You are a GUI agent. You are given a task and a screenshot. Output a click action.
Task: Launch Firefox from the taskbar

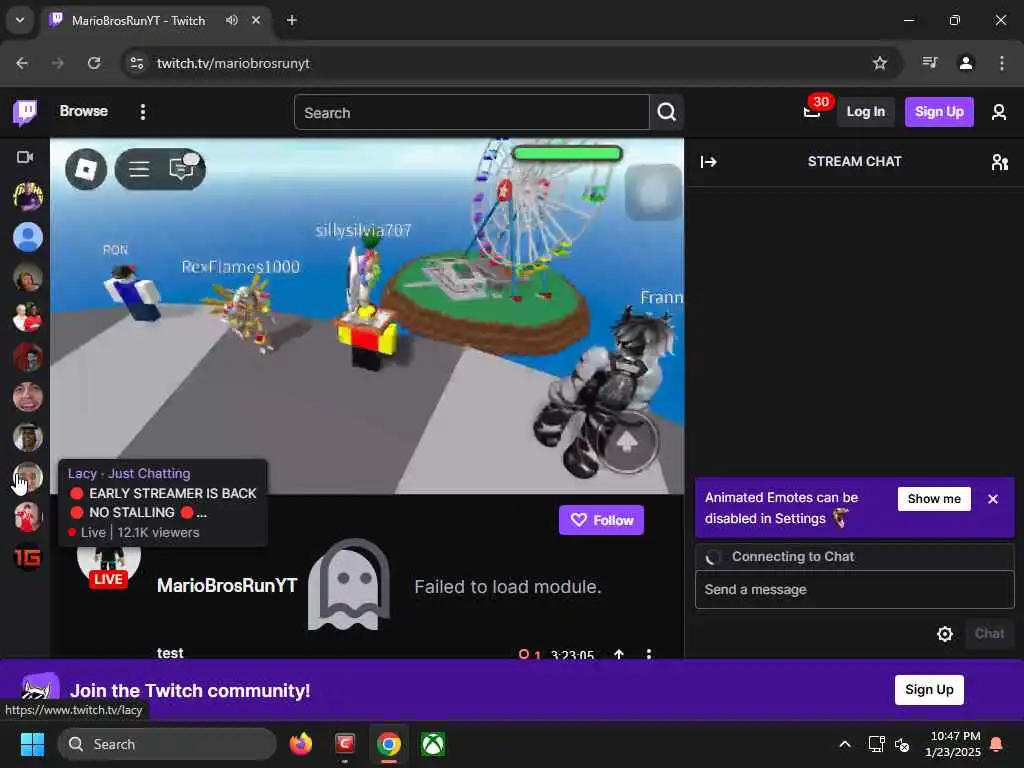(x=300, y=744)
